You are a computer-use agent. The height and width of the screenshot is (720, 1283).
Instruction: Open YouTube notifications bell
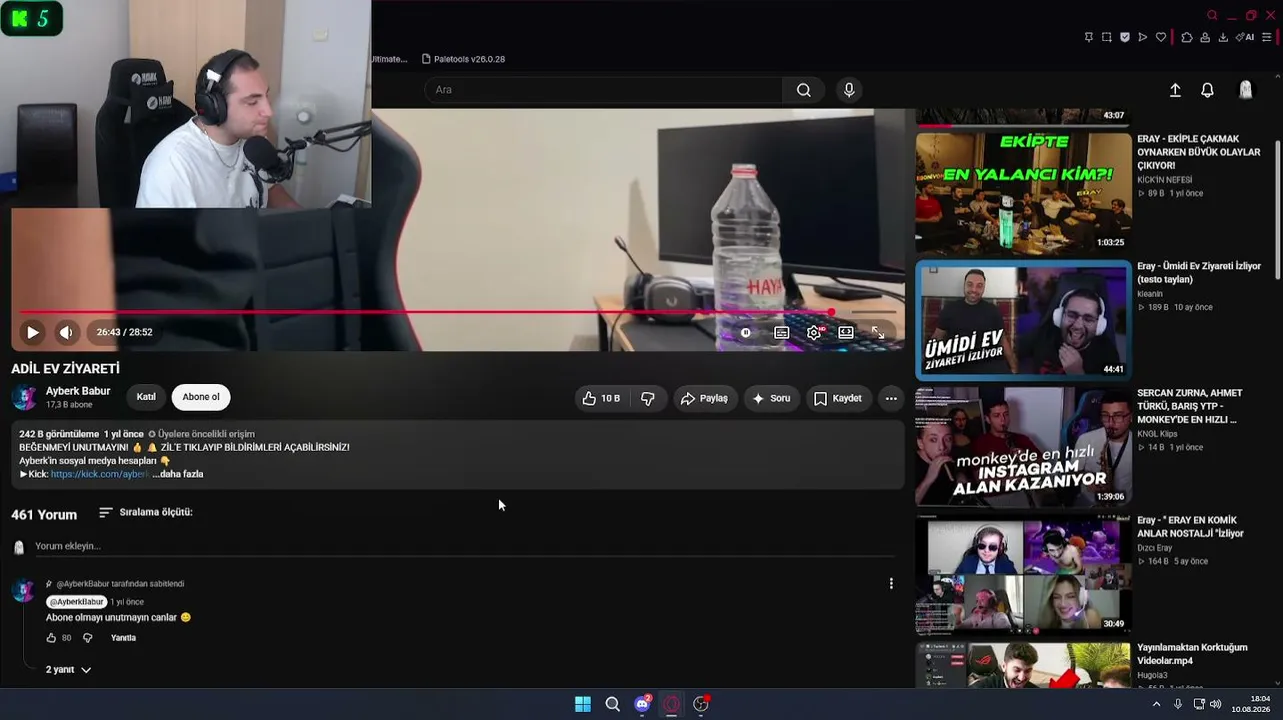coord(1207,90)
